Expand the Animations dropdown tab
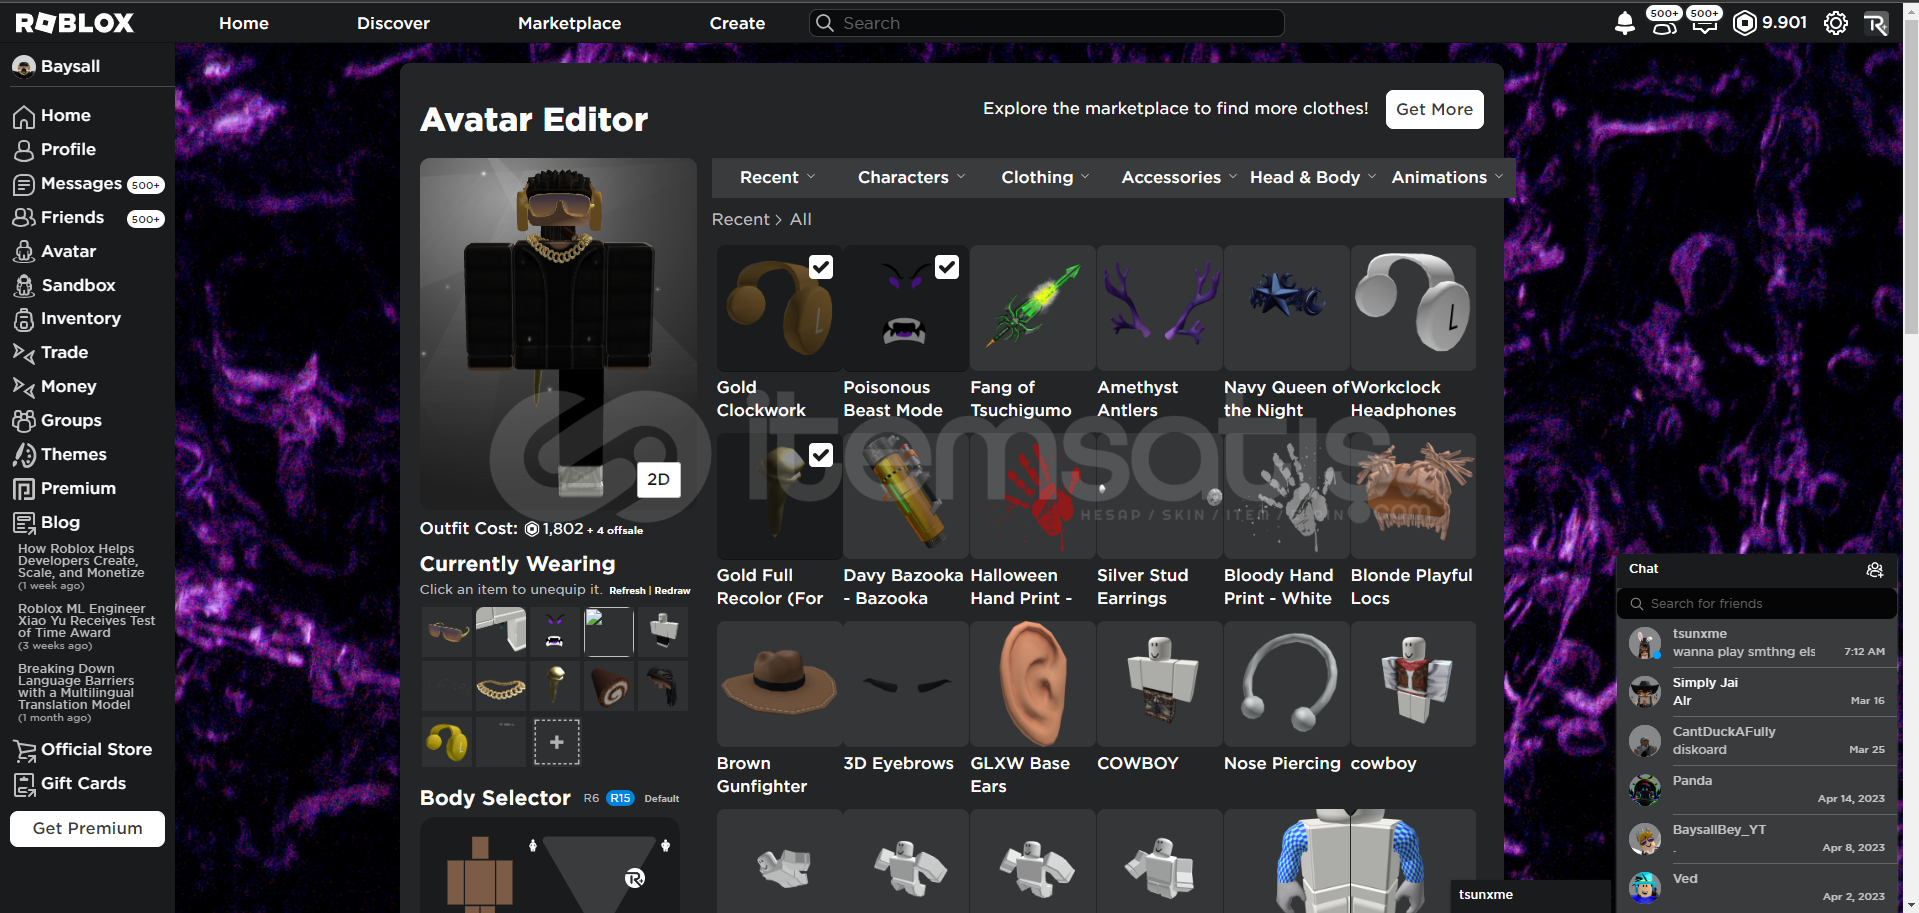This screenshot has width=1919, height=913. point(1447,177)
